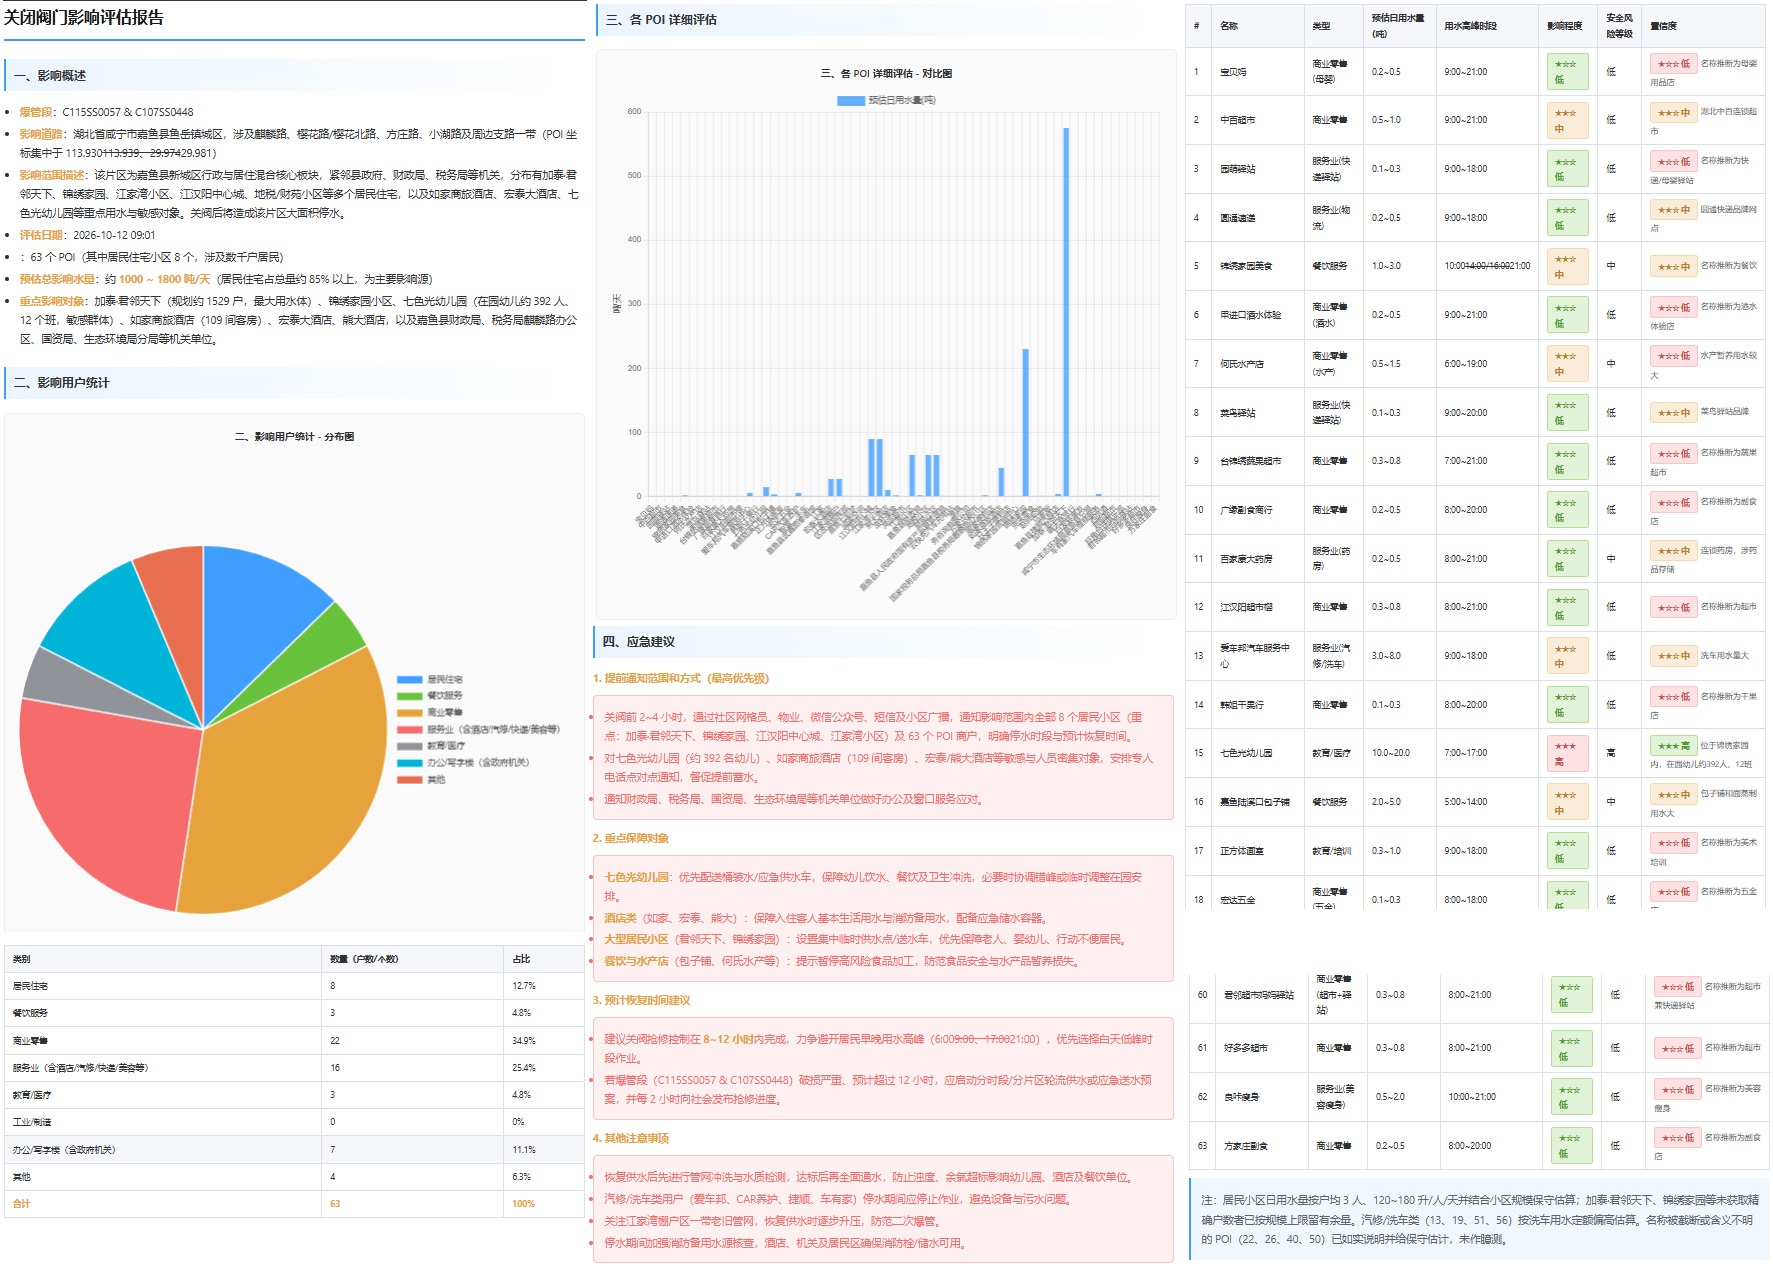Click the 中 impact badge for 中百超市
Screen dimensions: 1773x1267
coord(1567,120)
